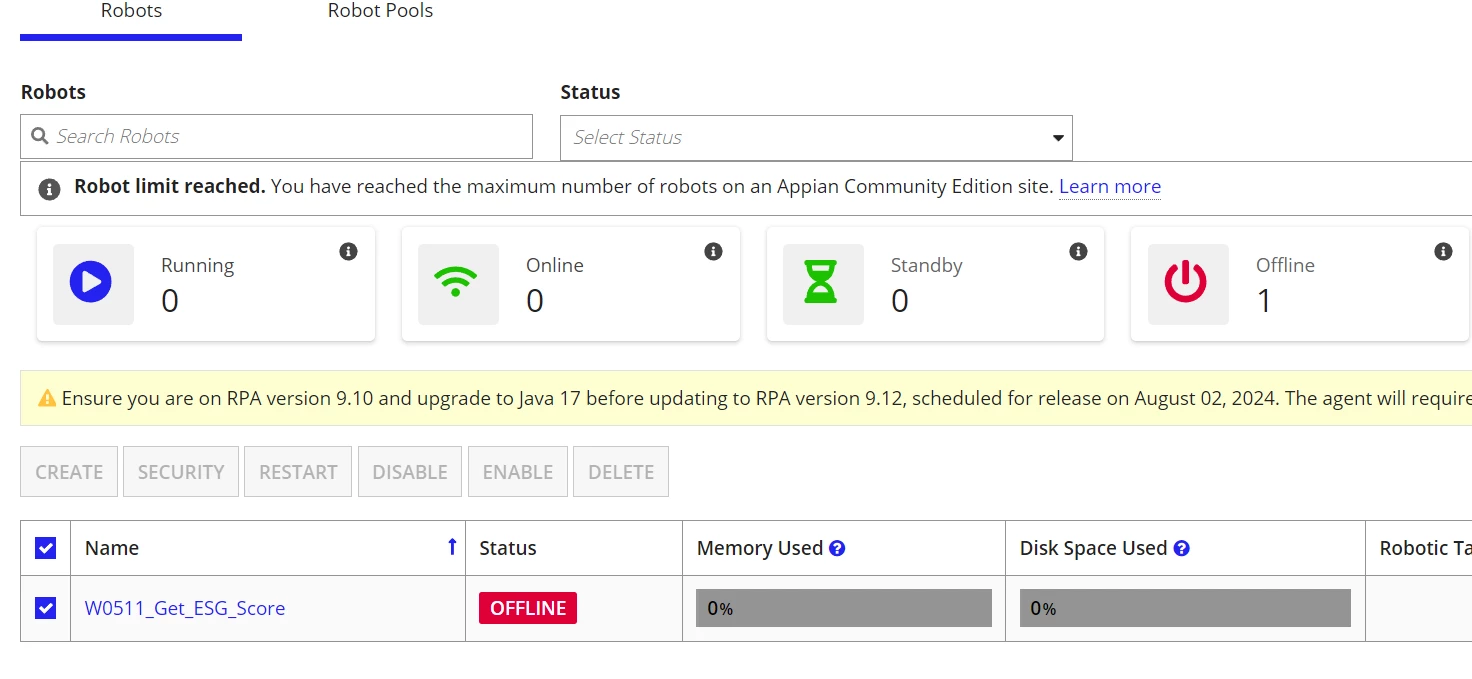The image size is (1472, 679).
Task: Click the Standby count value 0
Action: click(x=900, y=301)
